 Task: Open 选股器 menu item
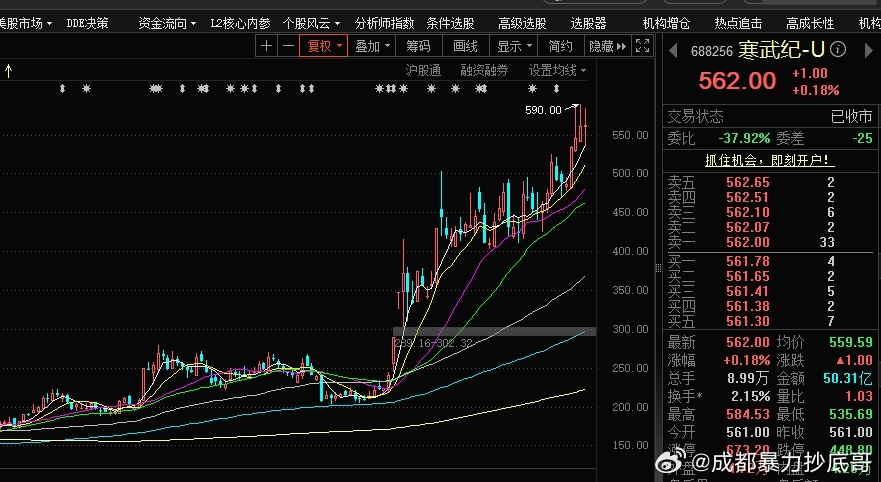[588, 23]
